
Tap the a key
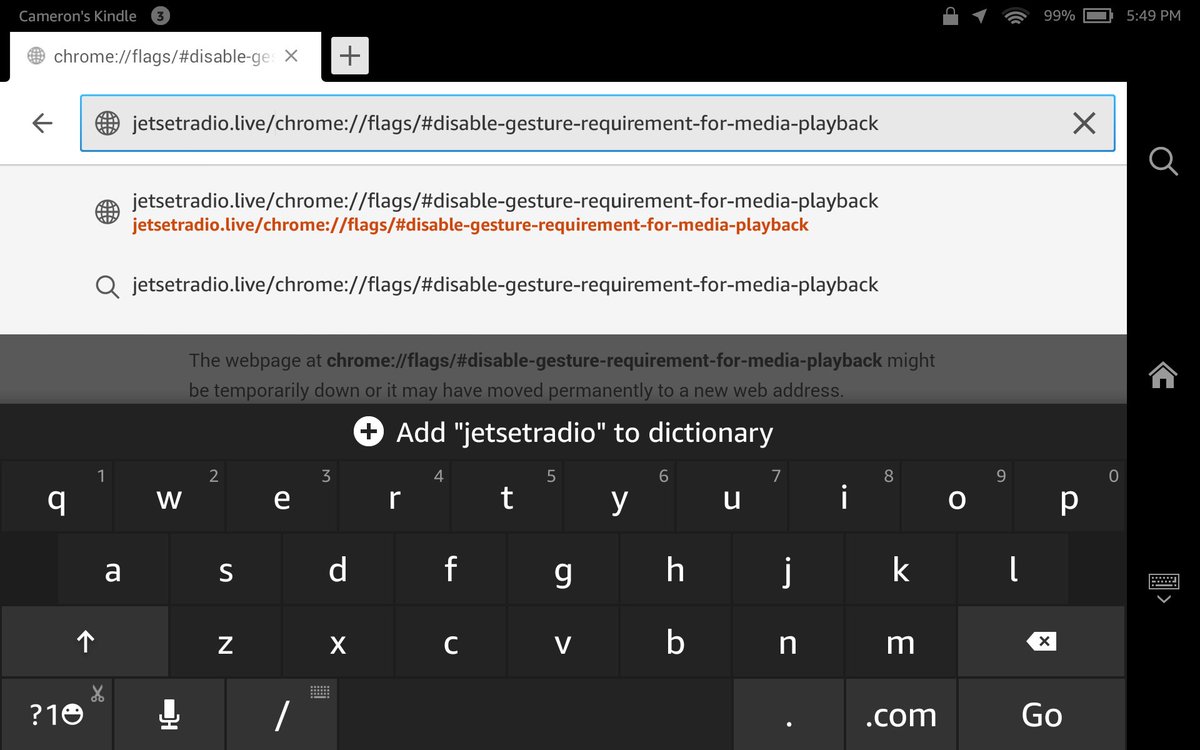[x=113, y=570]
